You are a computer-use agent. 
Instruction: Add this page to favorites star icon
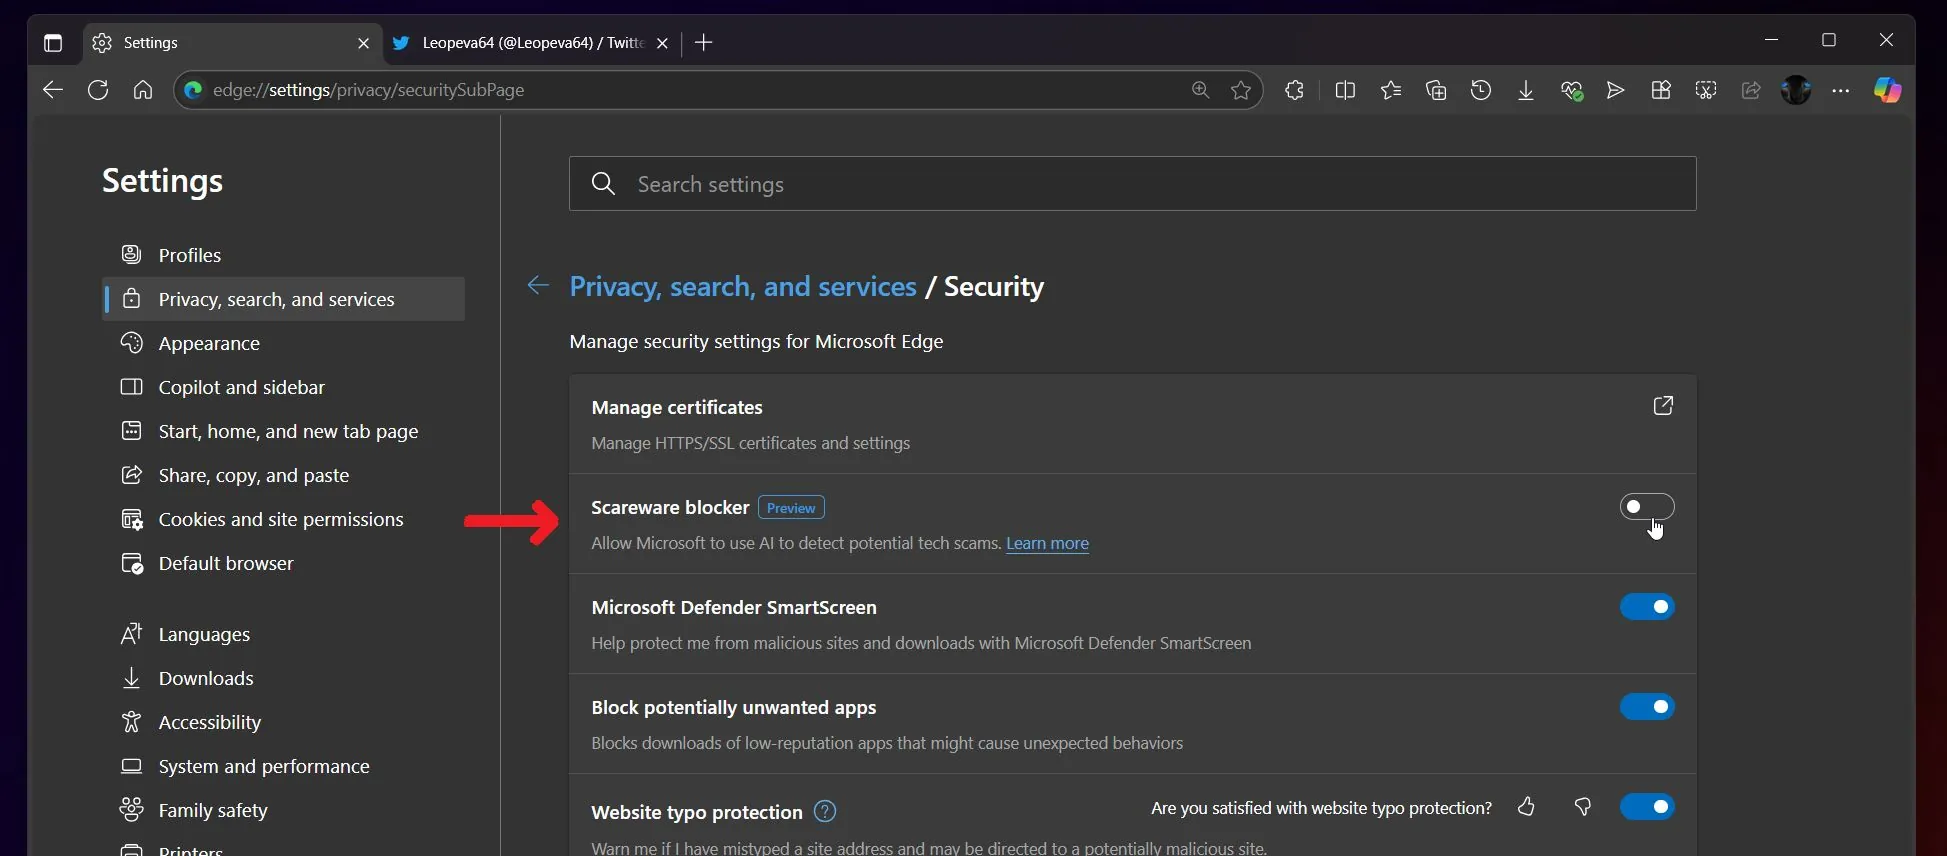(1241, 90)
